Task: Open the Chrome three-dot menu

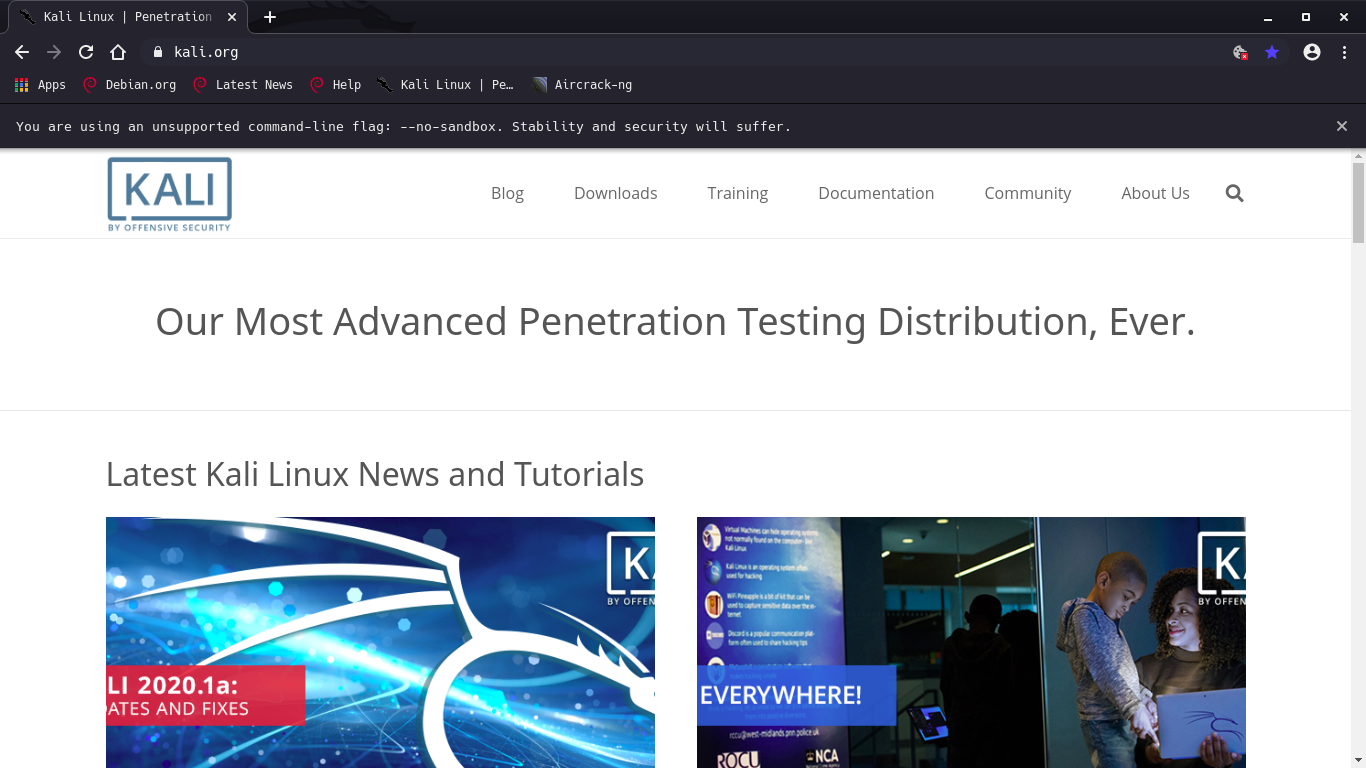Action: [x=1344, y=52]
